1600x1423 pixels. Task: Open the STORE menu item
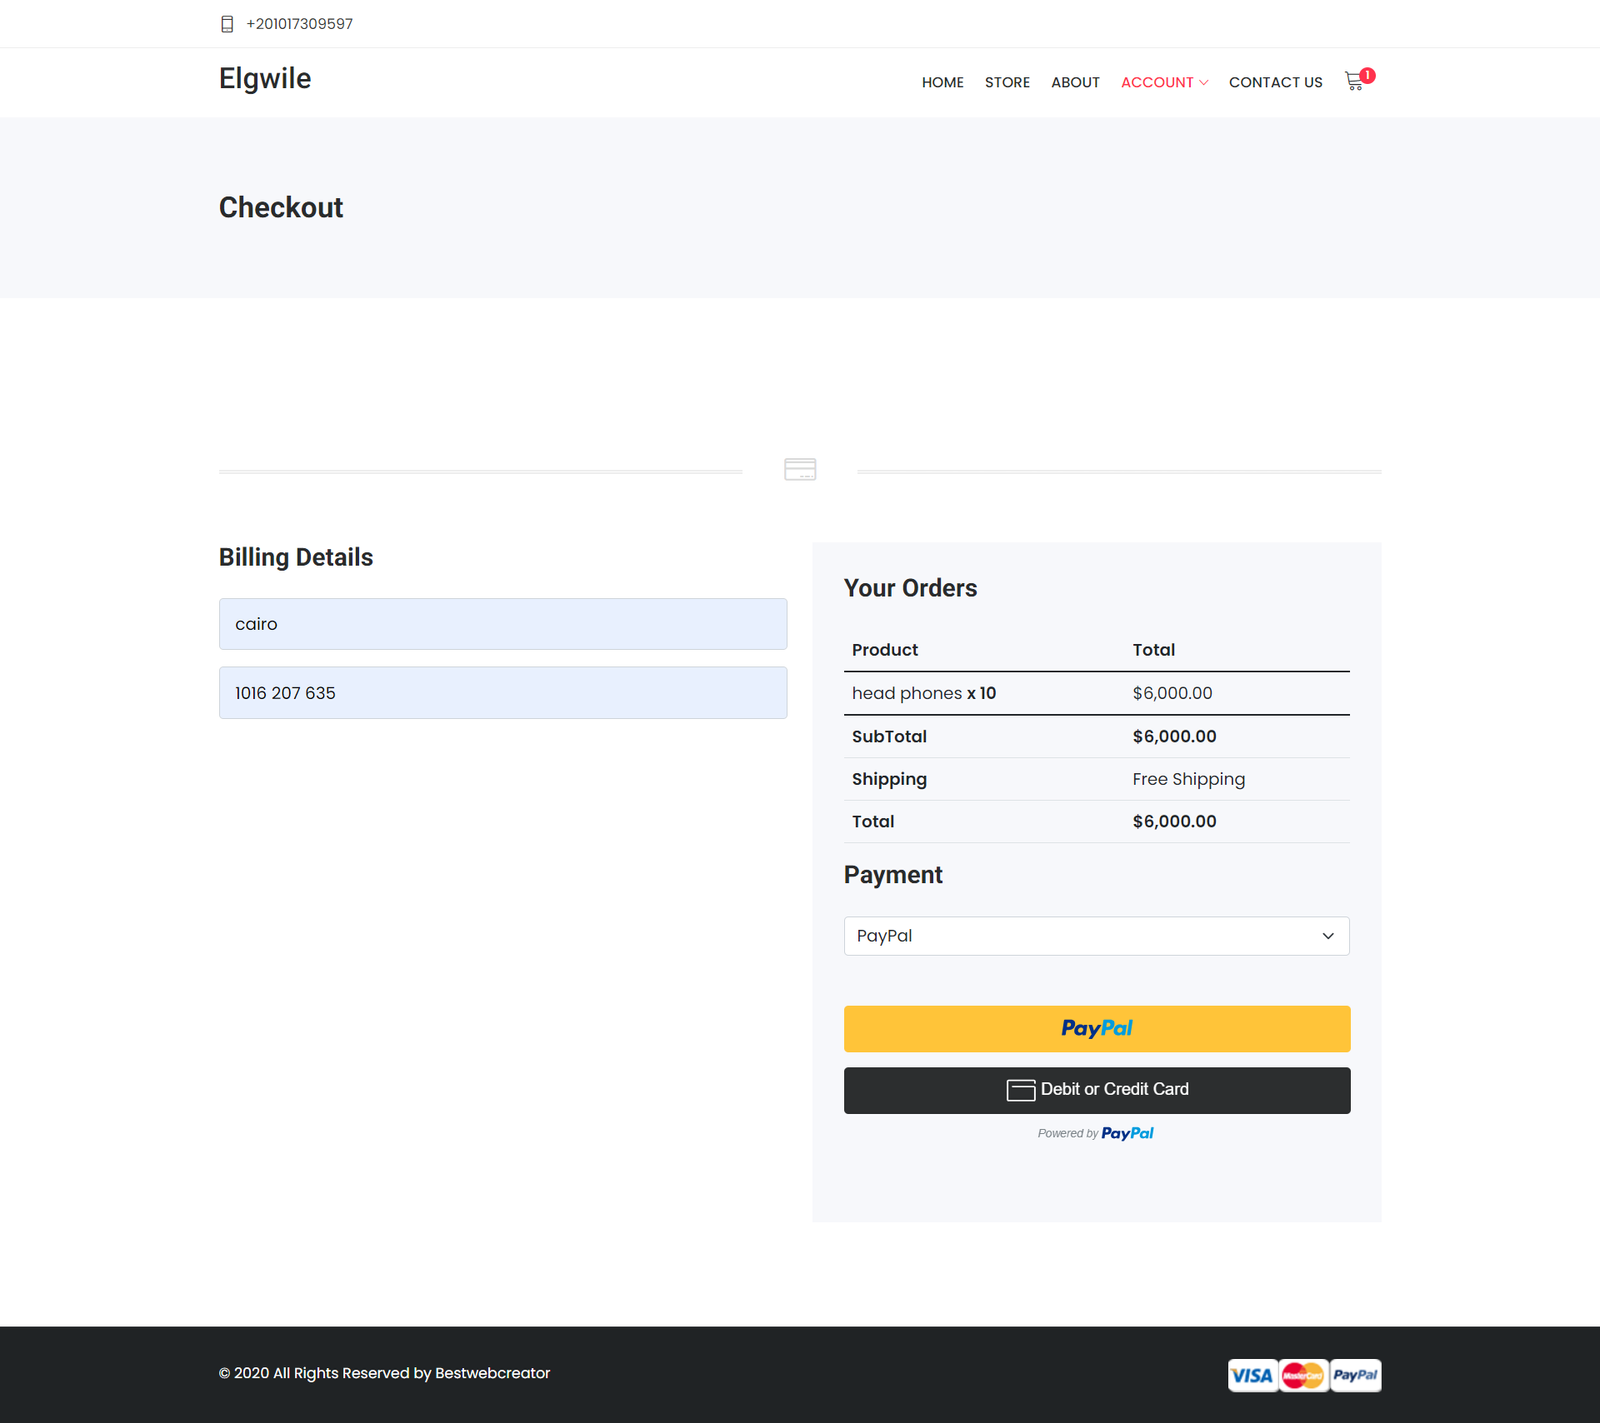(1007, 82)
